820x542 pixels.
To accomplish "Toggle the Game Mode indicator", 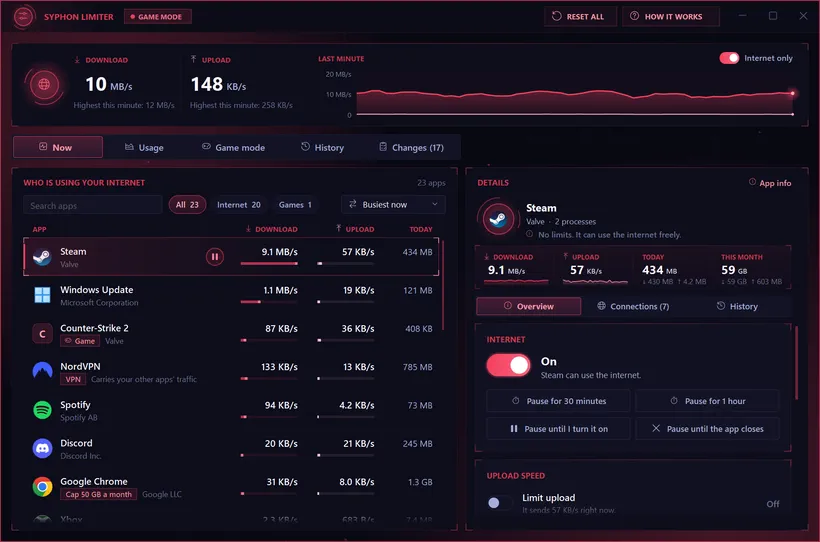I will 157,17.
